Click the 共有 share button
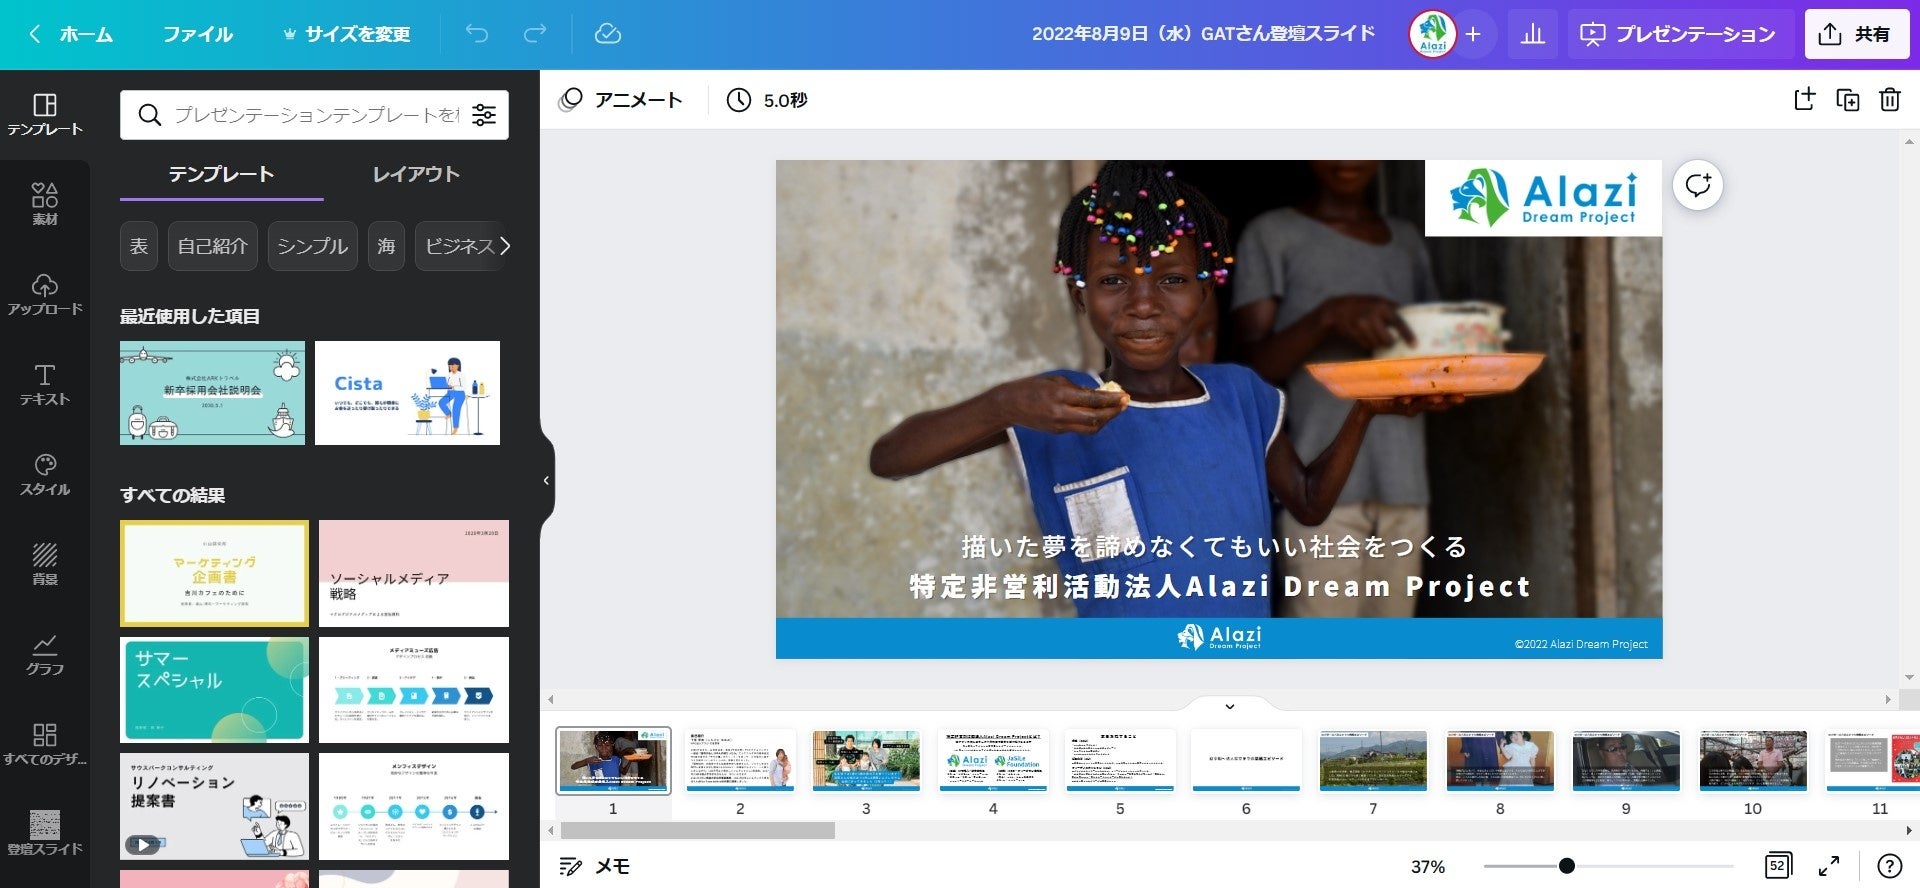The height and width of the screenshot is (888, 1920). [1856, 34]
